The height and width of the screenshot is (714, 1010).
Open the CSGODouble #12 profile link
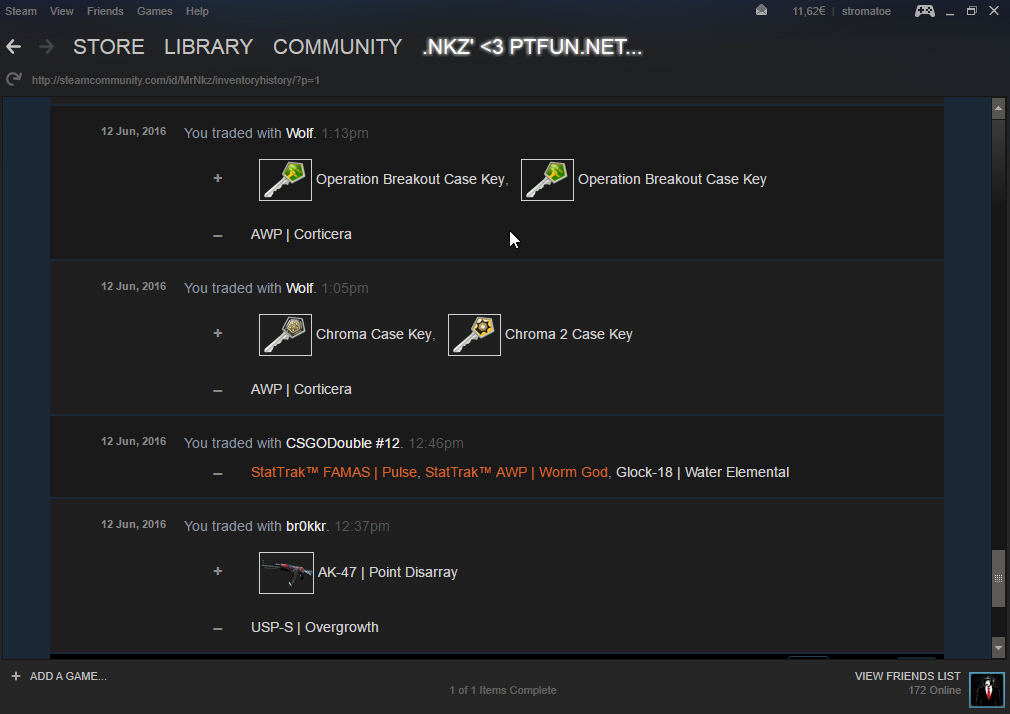pos(342,443)
